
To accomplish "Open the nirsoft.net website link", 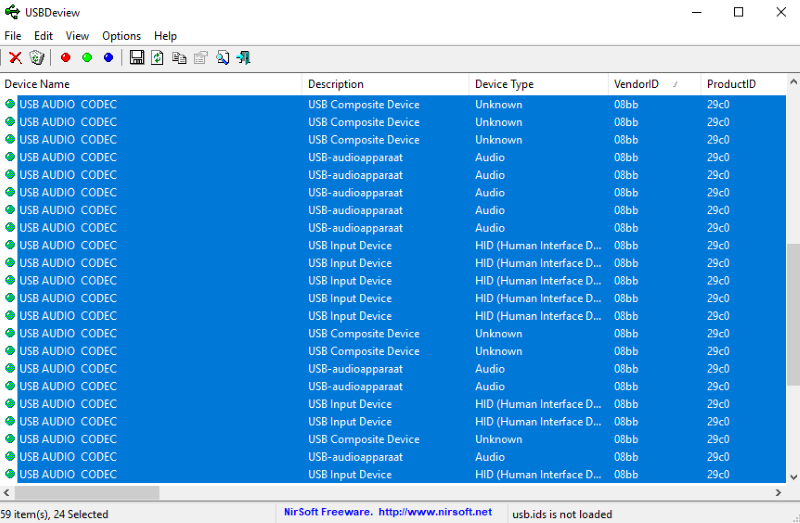I will click(435, 513).
